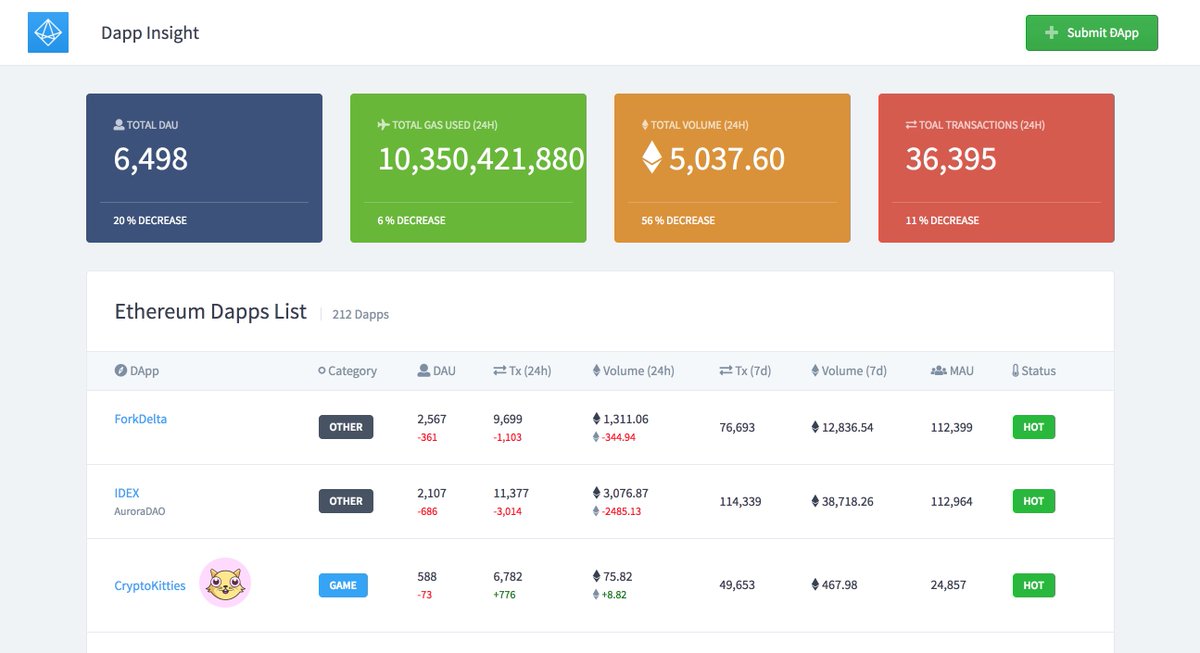Click the HOT status badge for ForkDelta

coord(1034,427)
